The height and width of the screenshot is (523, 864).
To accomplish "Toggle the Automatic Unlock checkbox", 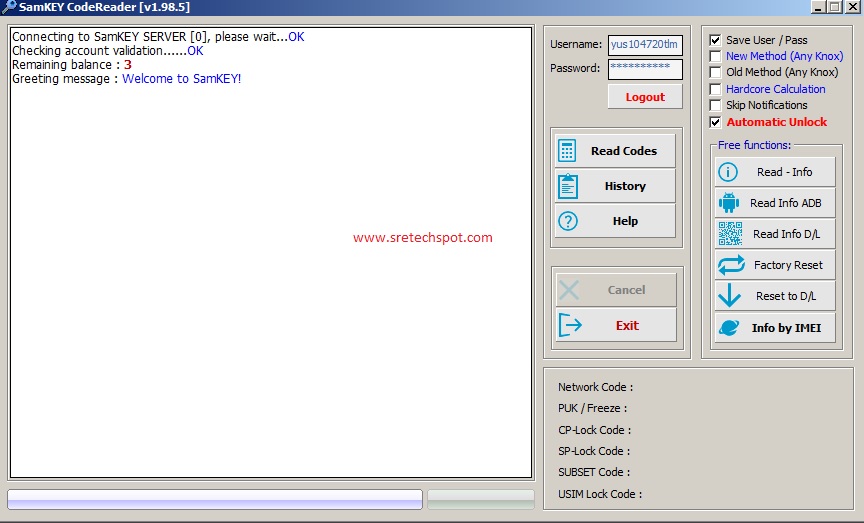I will point(715,122).
